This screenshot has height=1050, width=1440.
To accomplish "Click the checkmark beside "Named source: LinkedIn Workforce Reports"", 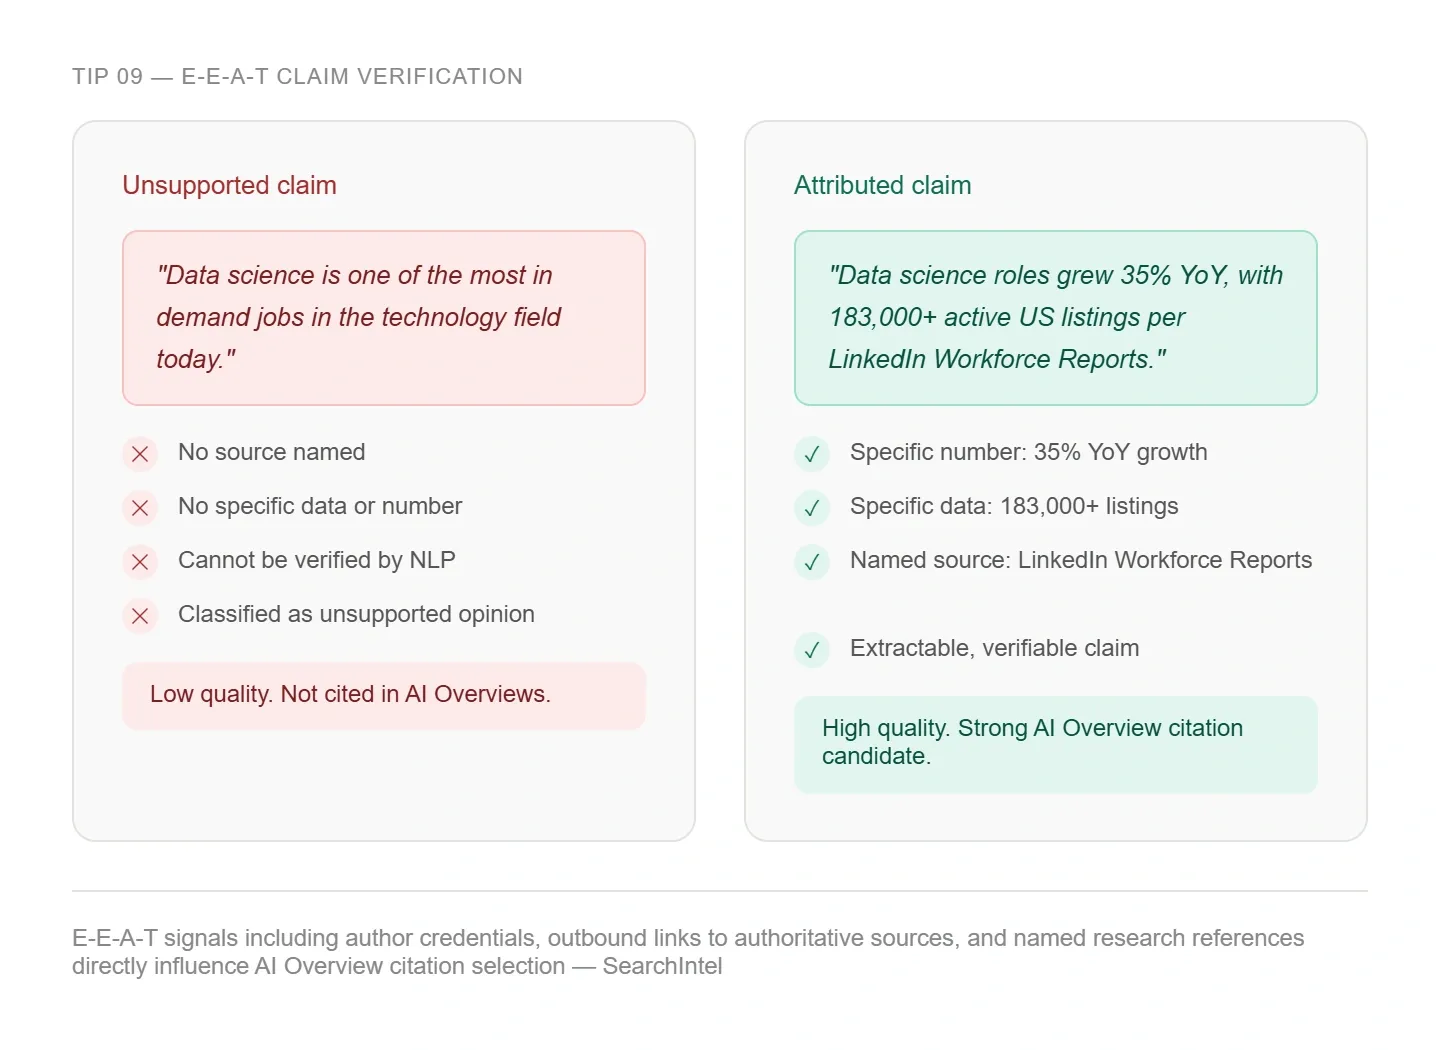I will [812, 562].
